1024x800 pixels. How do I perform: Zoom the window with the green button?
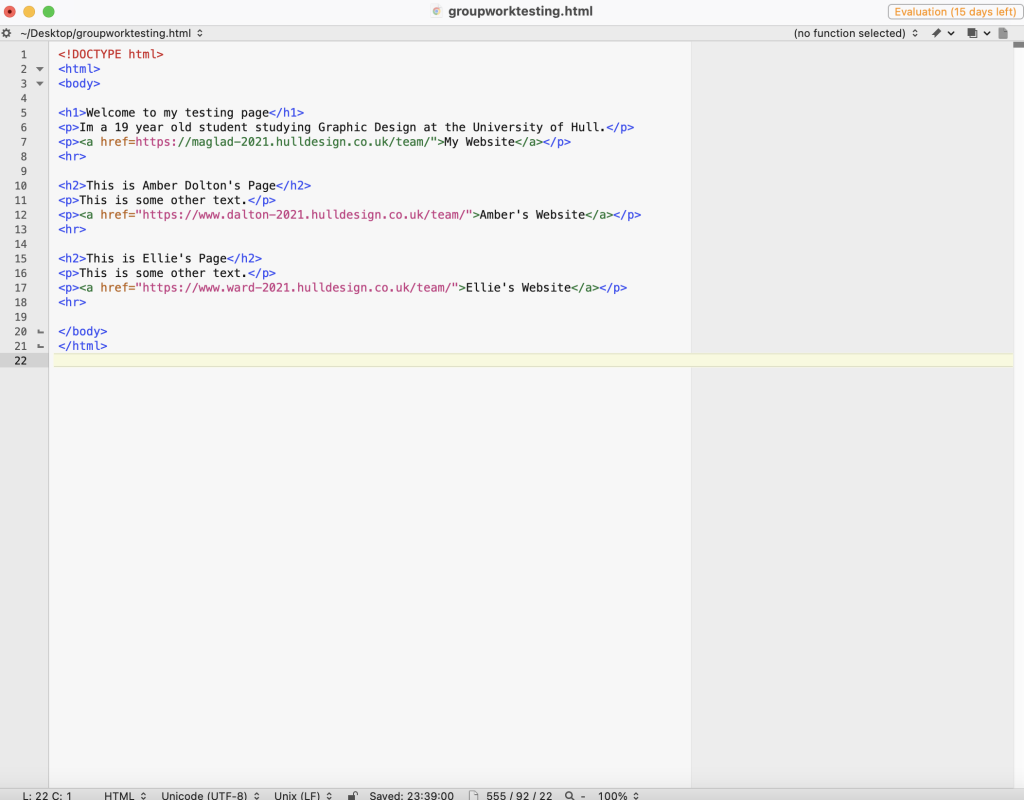[x=48, y=12]
